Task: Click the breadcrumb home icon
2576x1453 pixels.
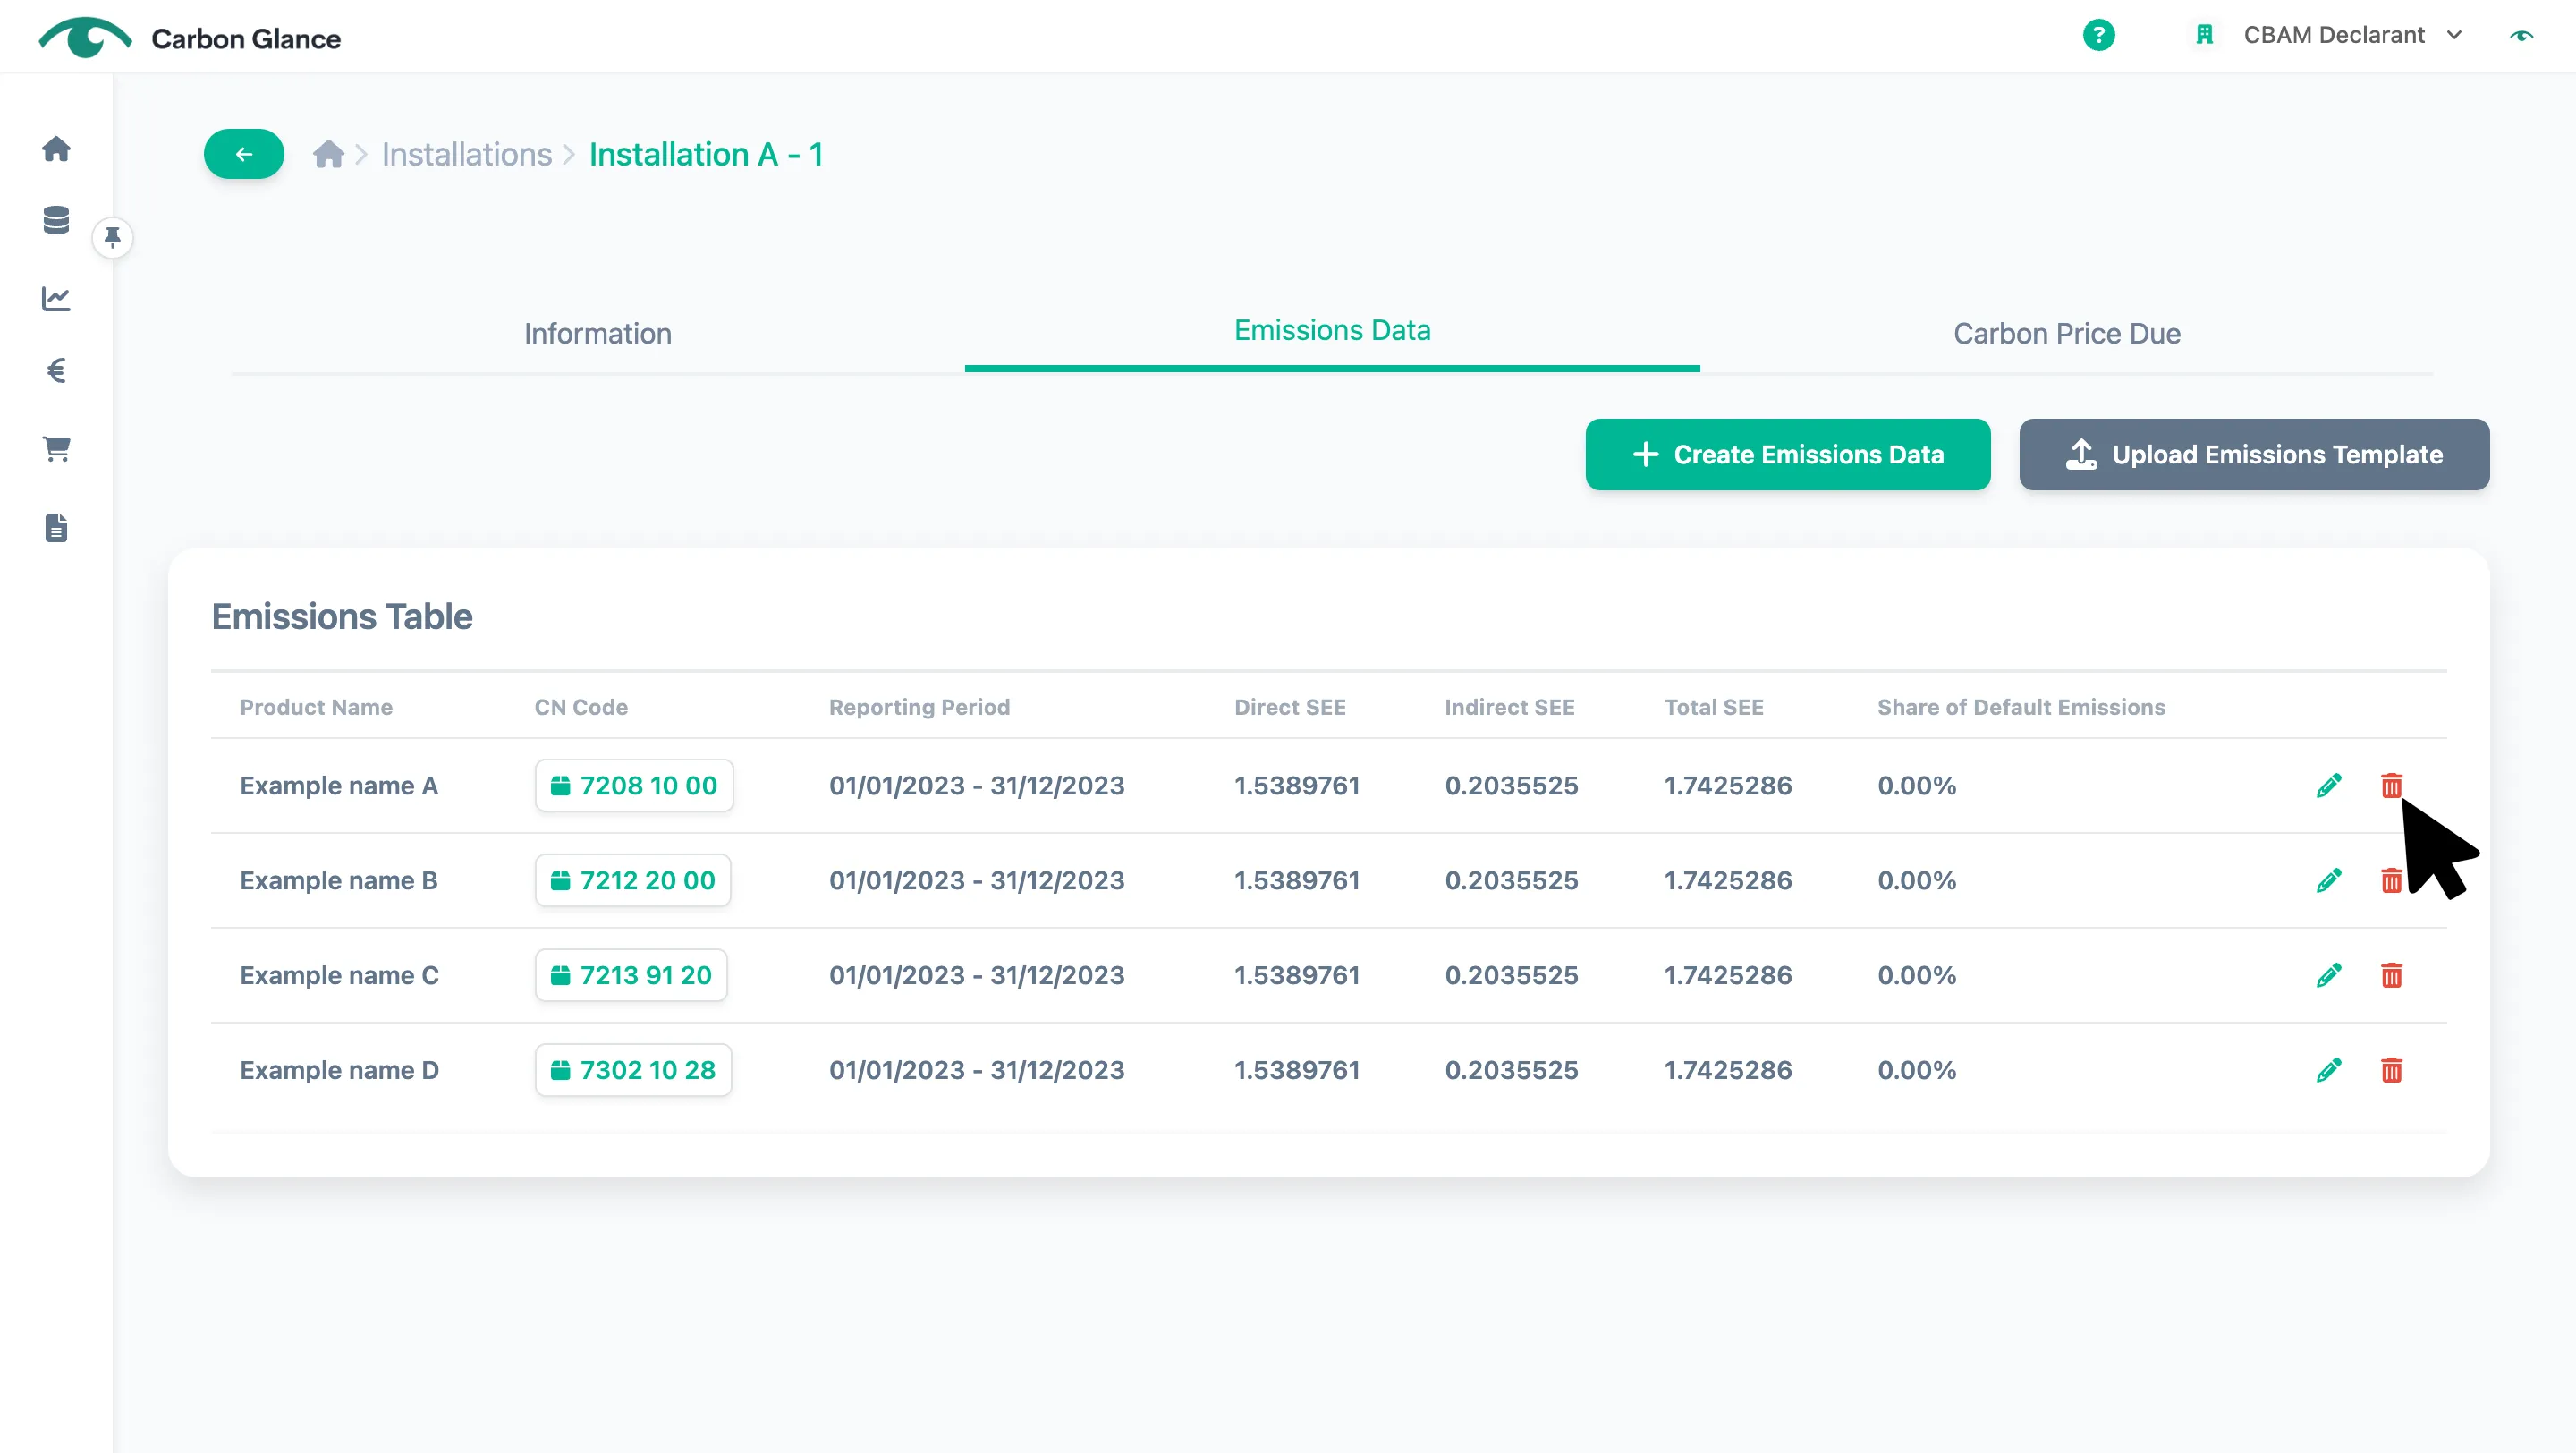Action: [328, 154]
